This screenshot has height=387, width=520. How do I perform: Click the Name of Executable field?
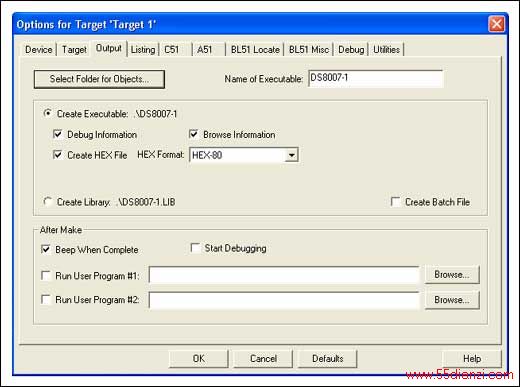376,78
